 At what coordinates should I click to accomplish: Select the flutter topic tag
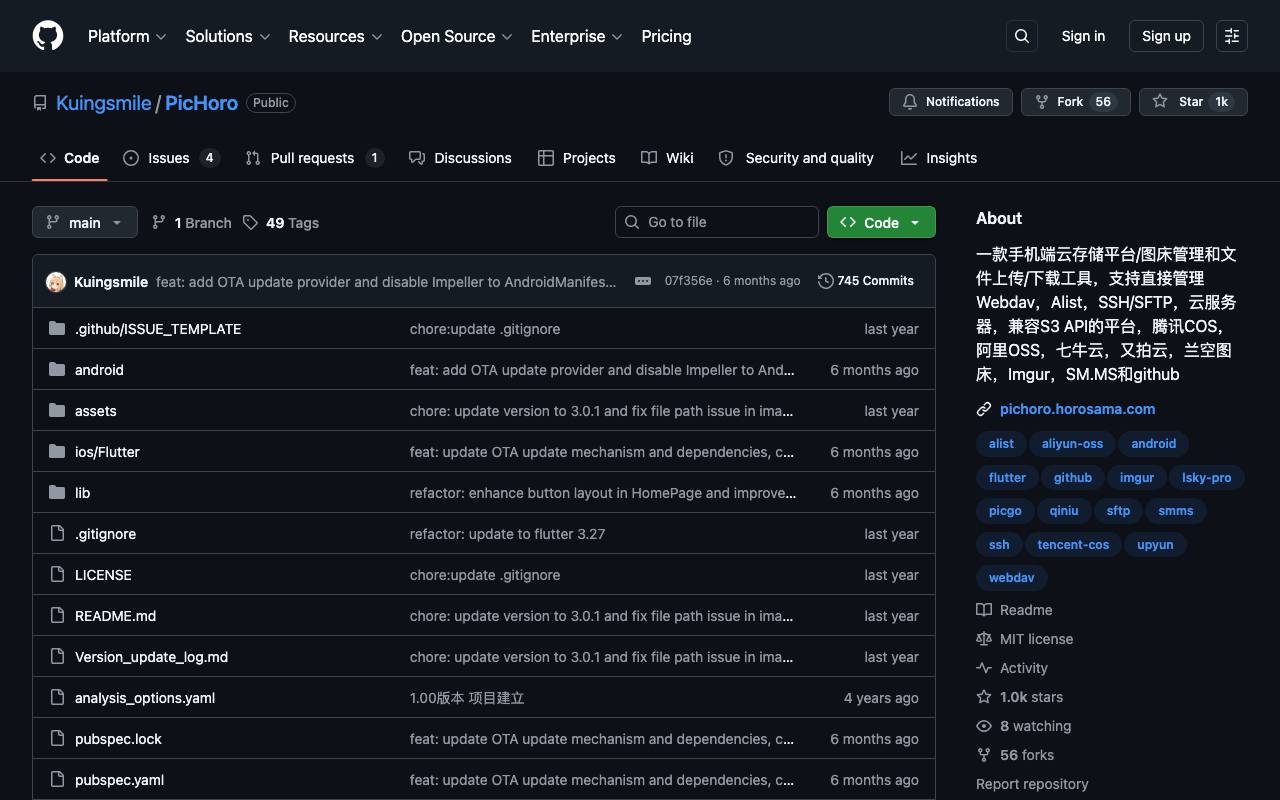coord(1007,478)
